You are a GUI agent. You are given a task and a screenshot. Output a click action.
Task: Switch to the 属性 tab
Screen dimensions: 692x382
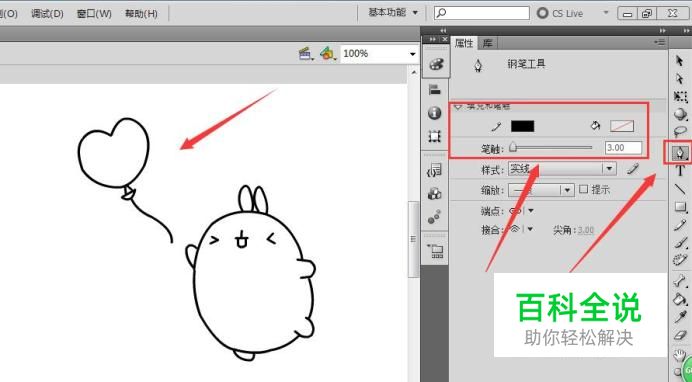tap(463, 43)
